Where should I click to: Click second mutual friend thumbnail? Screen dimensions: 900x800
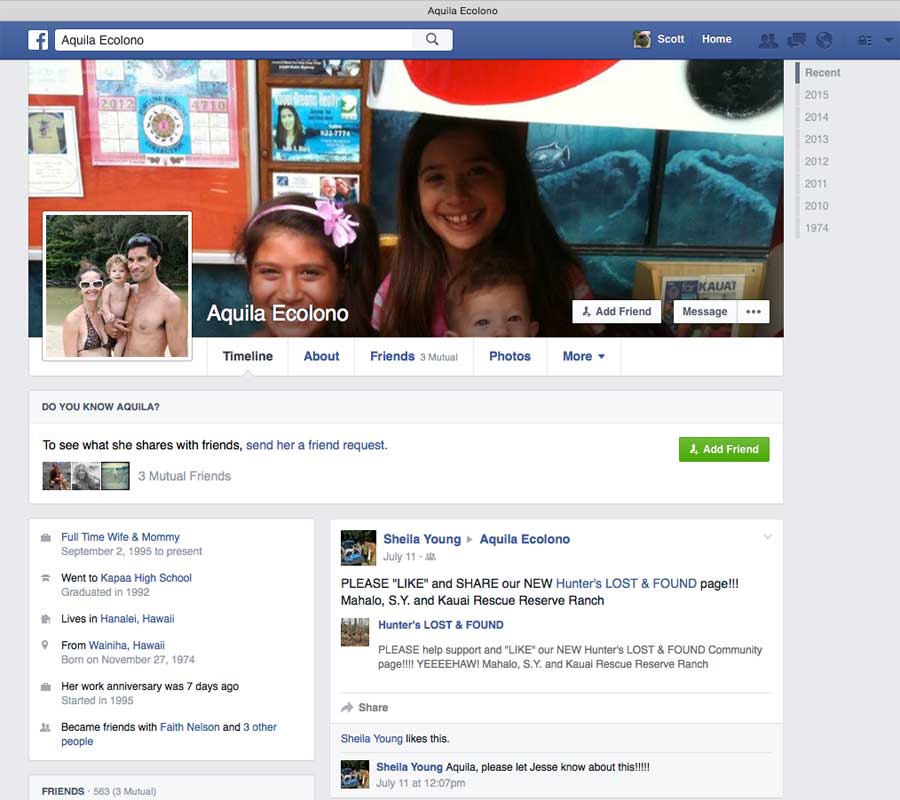tap(86, 476)
